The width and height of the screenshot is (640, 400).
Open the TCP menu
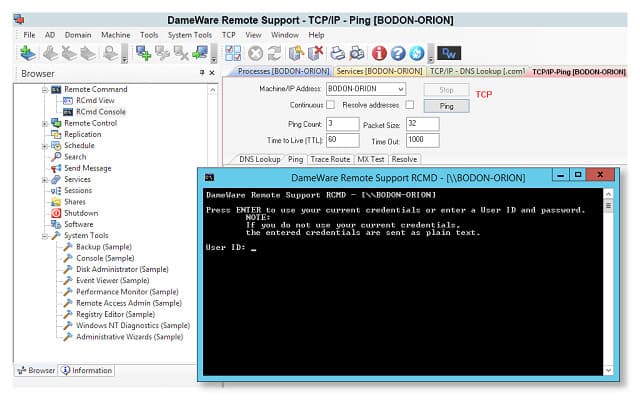click(229, 35)
